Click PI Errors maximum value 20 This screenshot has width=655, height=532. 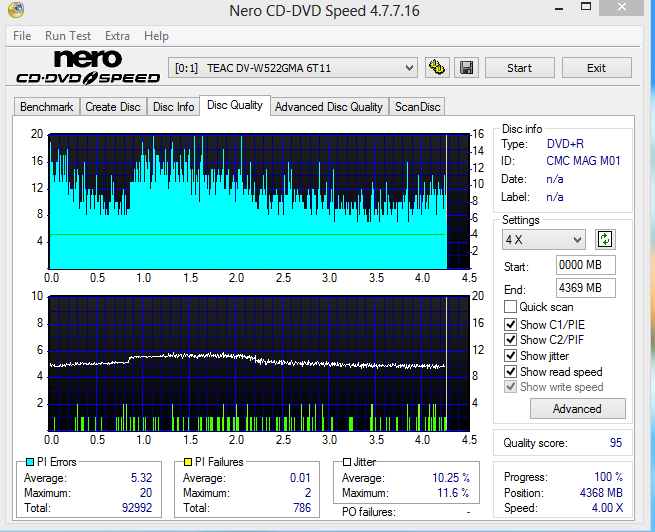146,493
